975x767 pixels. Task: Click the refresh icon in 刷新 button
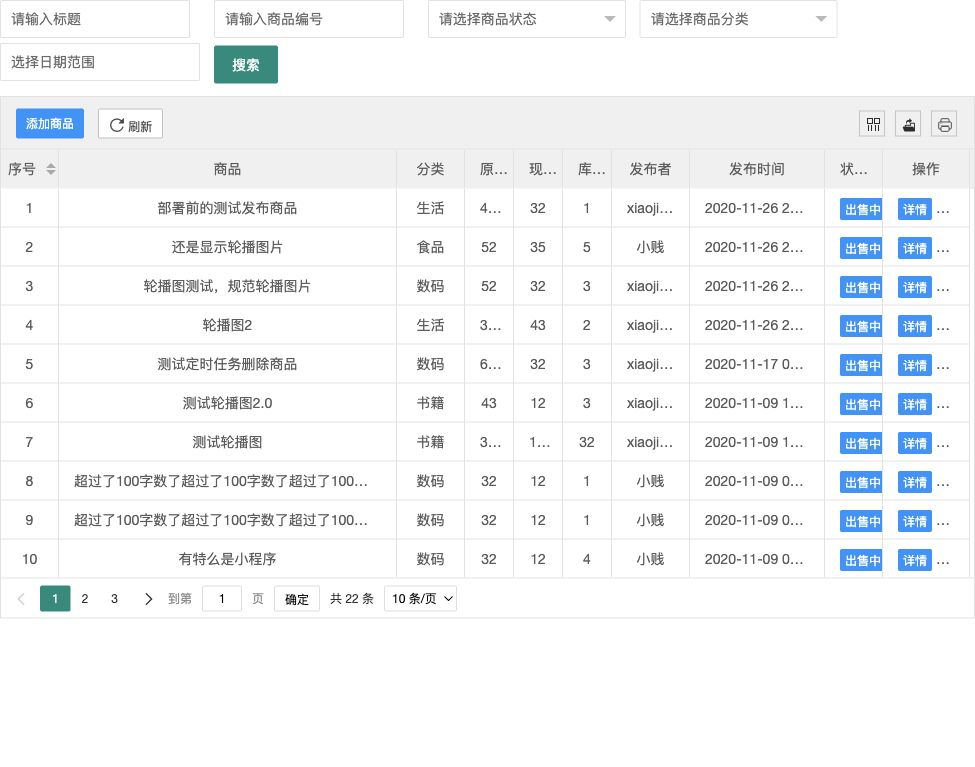click(x=116, y=125)
